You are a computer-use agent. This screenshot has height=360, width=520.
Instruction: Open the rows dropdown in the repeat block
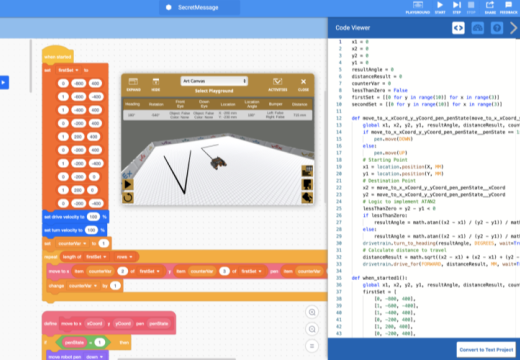(125, 257)
